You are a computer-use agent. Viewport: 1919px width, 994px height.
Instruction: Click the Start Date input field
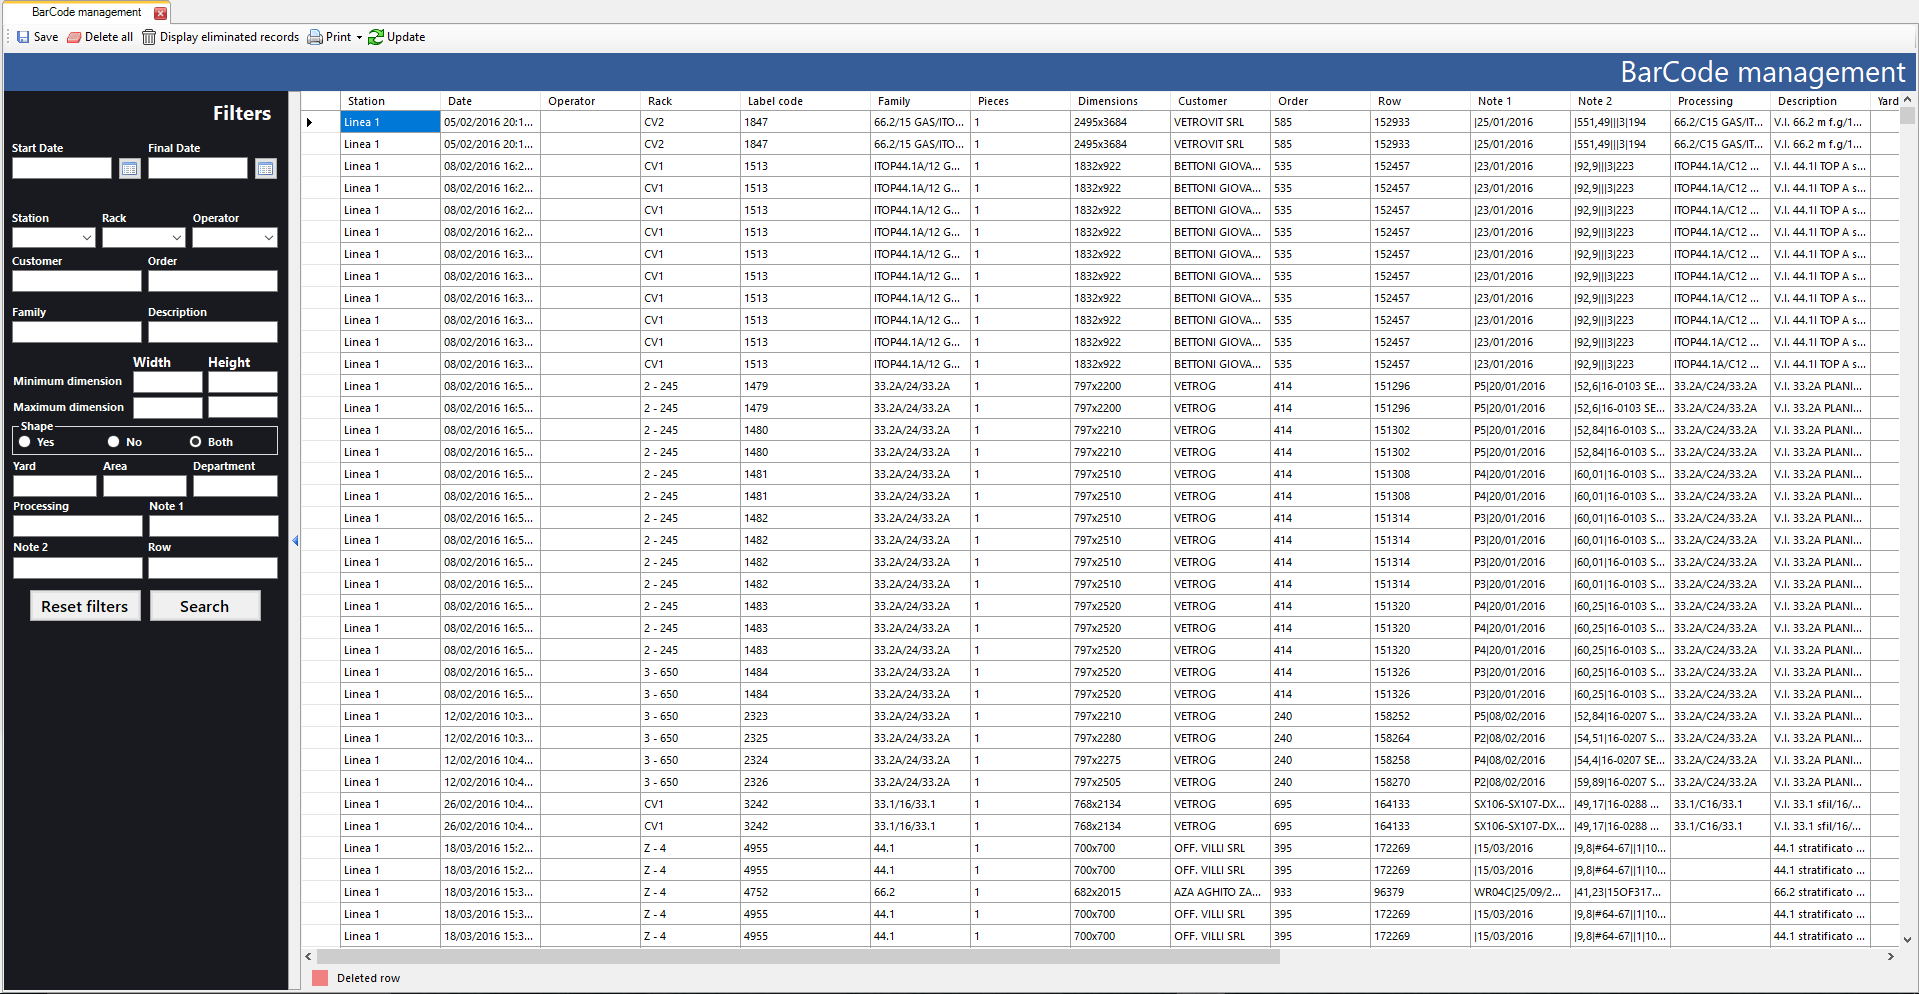62,168
